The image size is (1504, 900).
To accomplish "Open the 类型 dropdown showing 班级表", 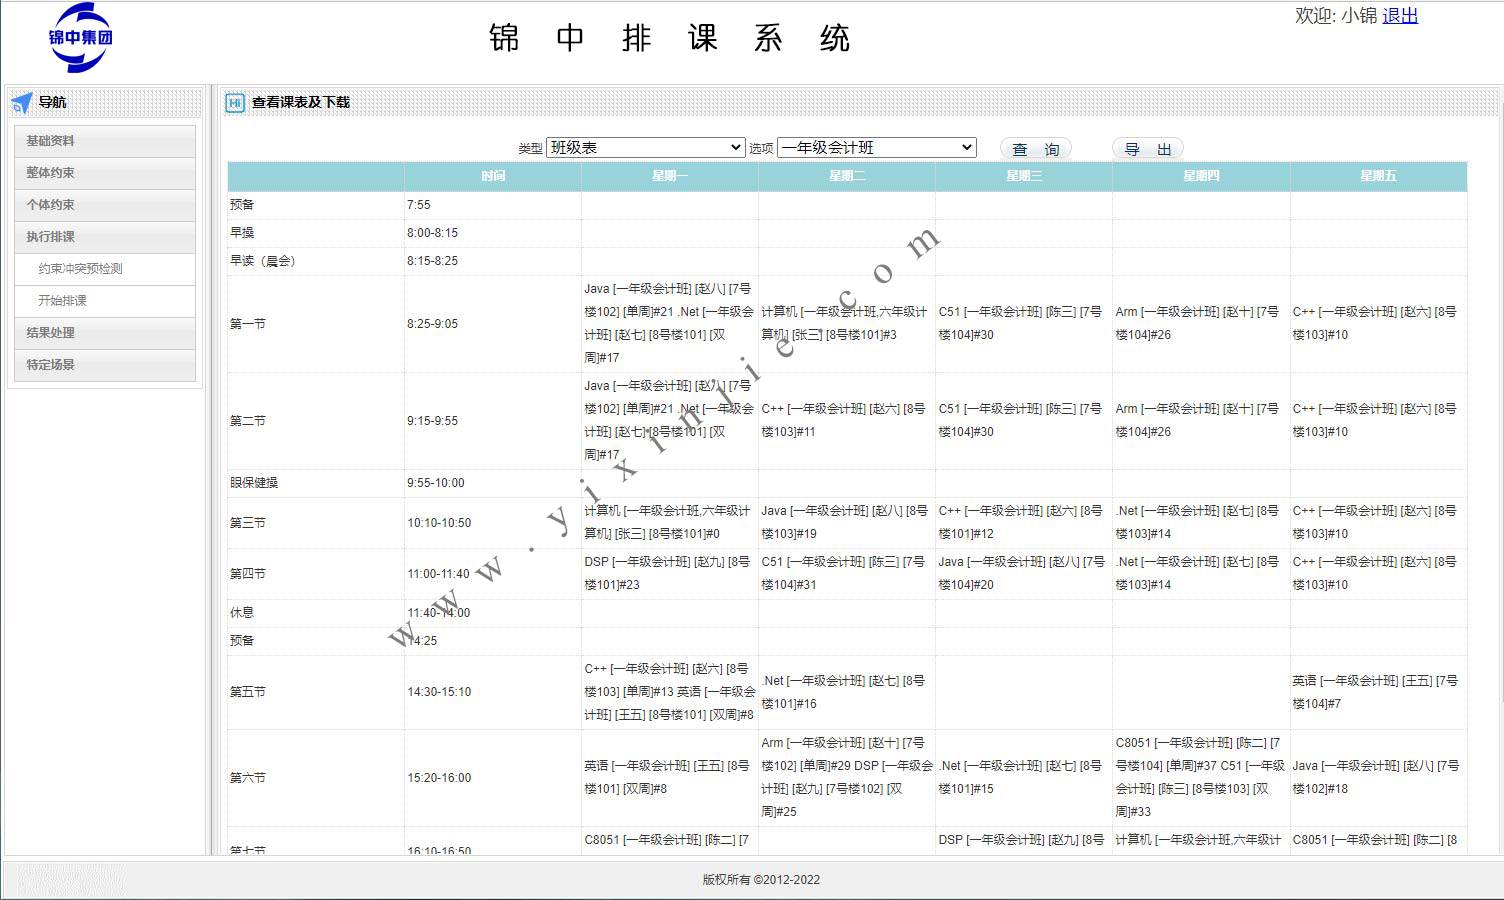I will pyautogui.click(x=645, y=148).
